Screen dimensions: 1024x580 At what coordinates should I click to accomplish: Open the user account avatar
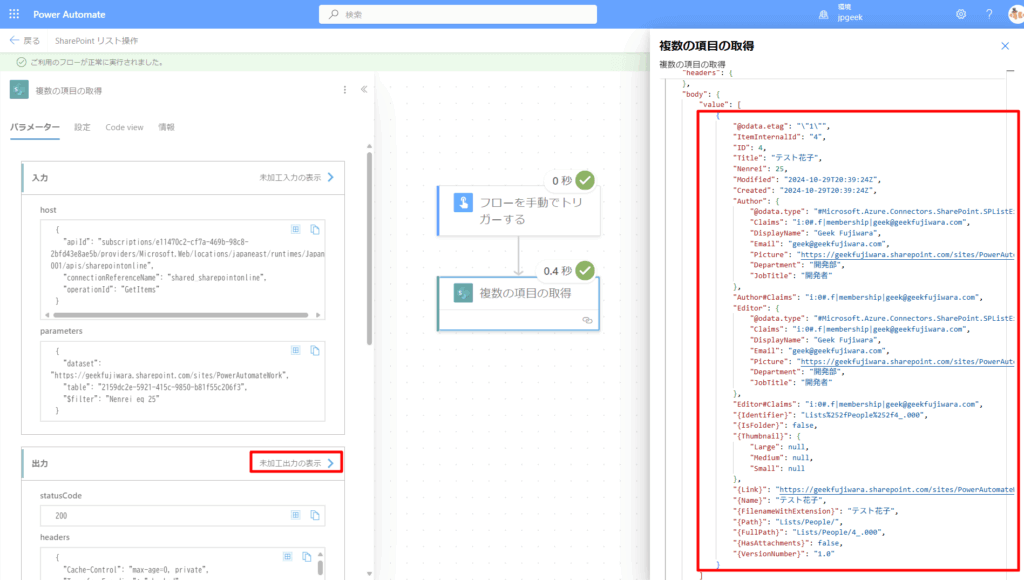coord(1016,14)
